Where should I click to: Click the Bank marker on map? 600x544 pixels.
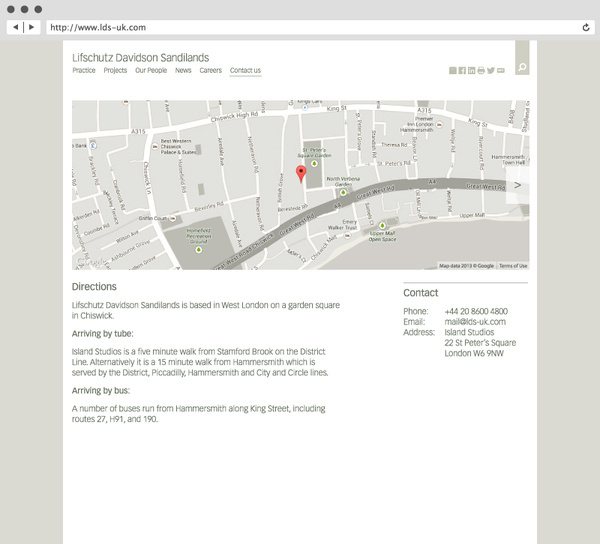click(93, 145)
